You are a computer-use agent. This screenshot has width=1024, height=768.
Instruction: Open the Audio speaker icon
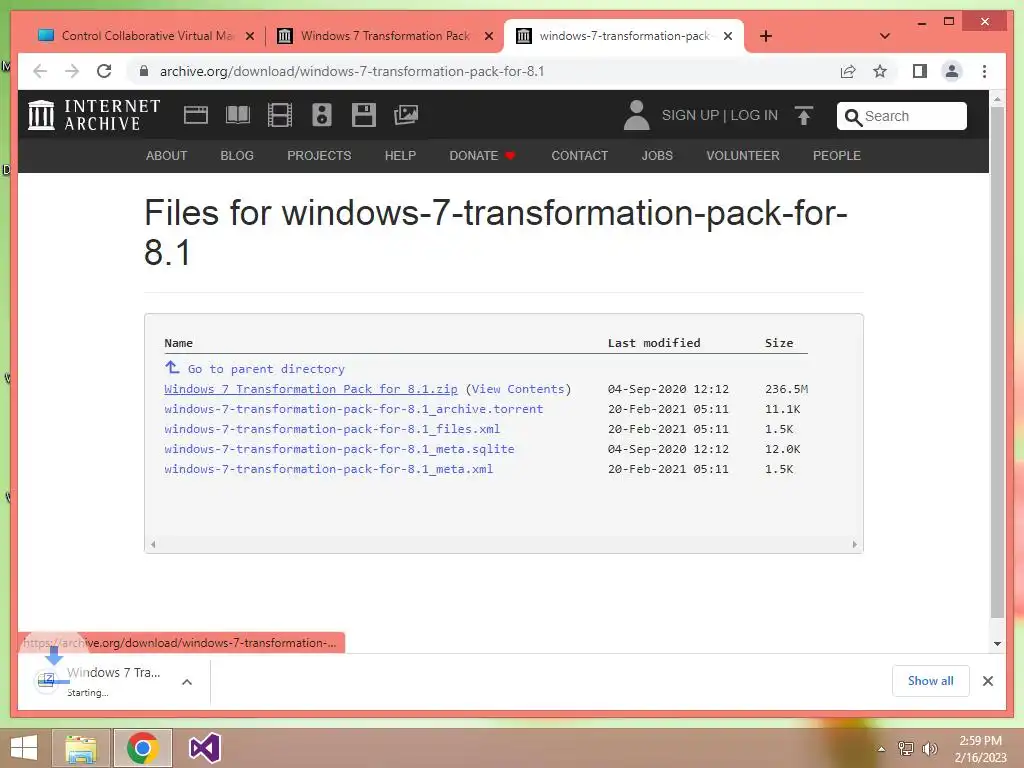click(x=322, y=115)
